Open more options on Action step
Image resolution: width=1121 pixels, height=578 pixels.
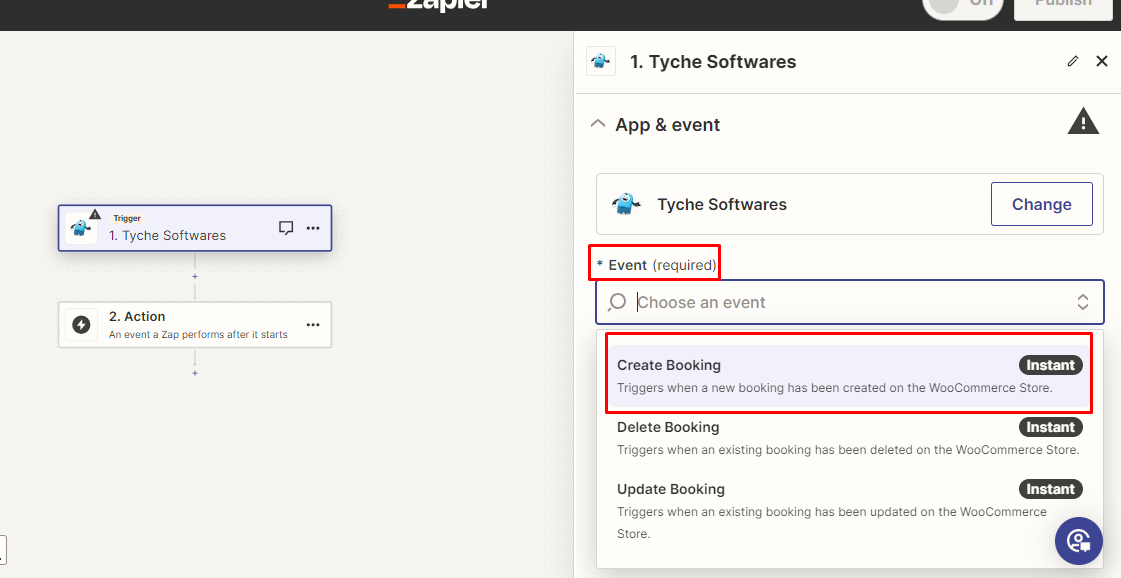(x=313, y=325)
